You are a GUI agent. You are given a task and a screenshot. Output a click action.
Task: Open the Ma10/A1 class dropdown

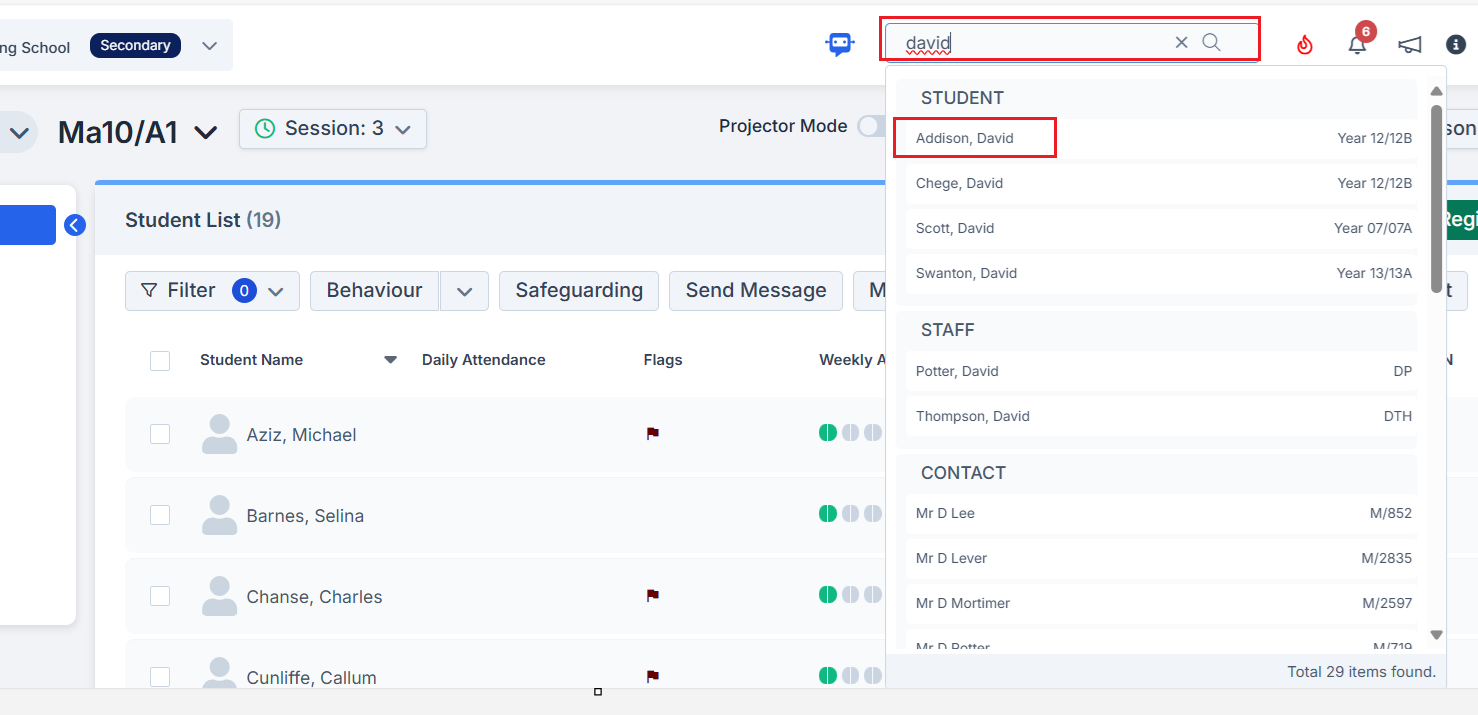tap(205, 132)
